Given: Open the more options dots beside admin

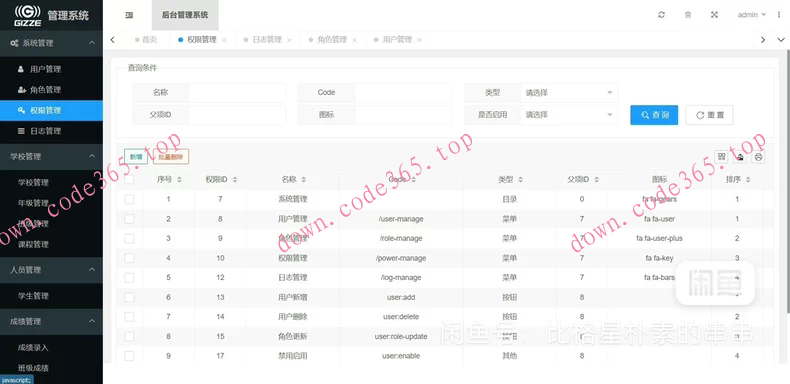Looking at the screenshot, I should point(778,15).
